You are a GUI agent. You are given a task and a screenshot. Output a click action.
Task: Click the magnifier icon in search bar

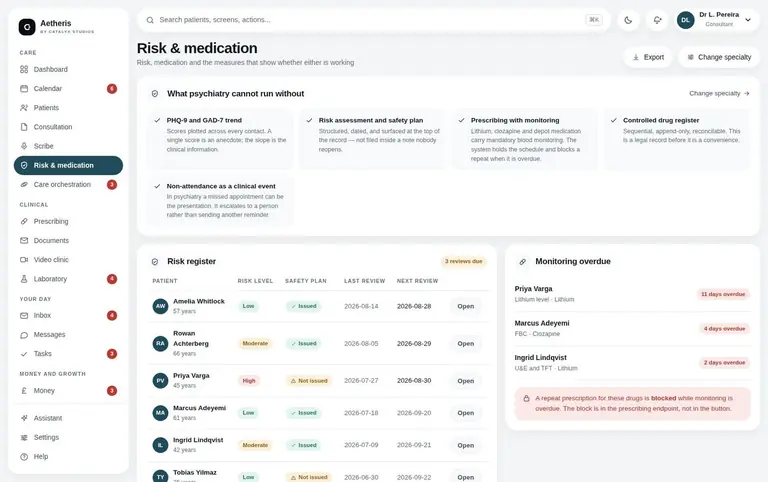150,20
